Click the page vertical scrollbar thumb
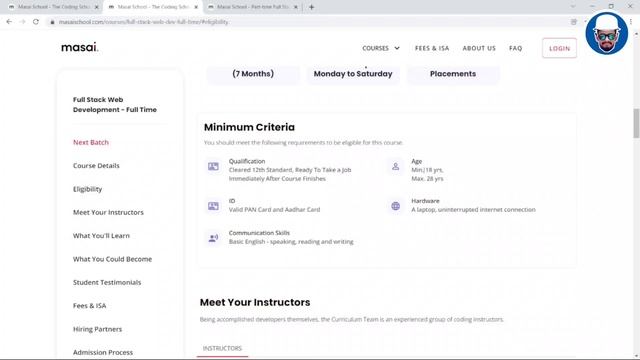The height and width of the screenshot is (360, 640). (636, 123)
